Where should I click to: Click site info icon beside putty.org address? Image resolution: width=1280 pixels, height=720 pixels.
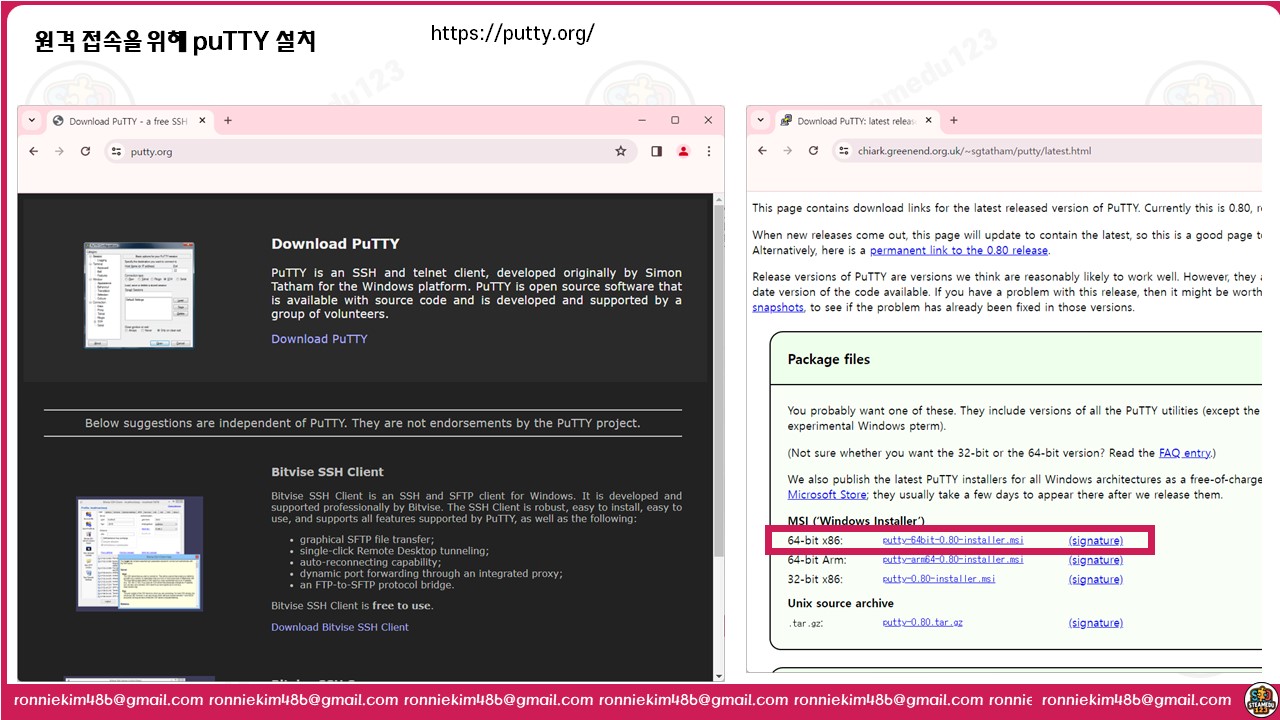pos(116,151)
